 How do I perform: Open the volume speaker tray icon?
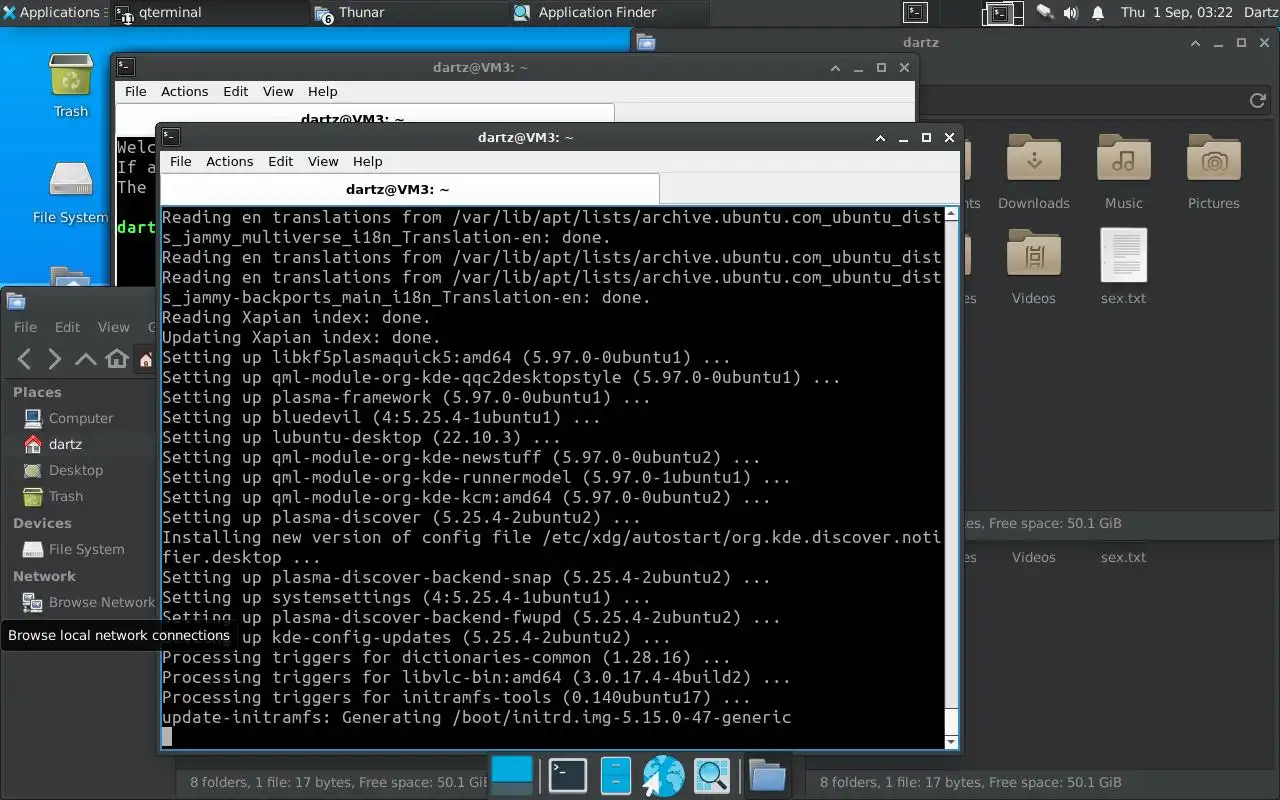(x=1071, y=12)
